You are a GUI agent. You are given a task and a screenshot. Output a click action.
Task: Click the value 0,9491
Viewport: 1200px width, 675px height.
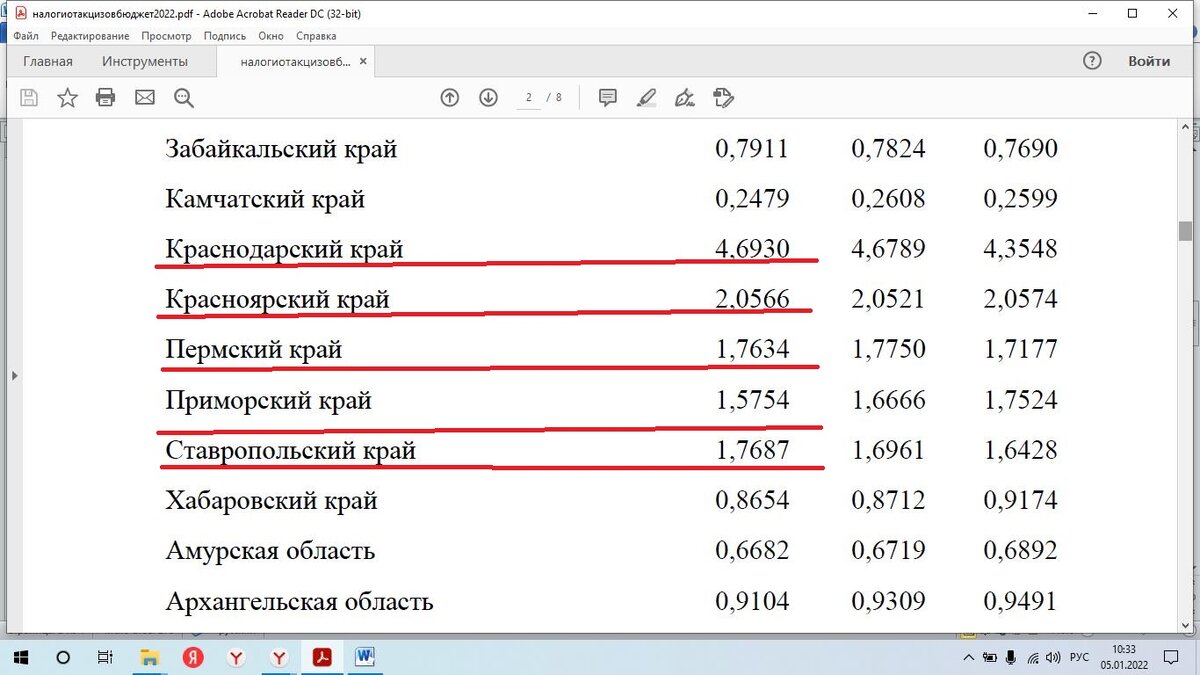click(x=1020, y=602)
